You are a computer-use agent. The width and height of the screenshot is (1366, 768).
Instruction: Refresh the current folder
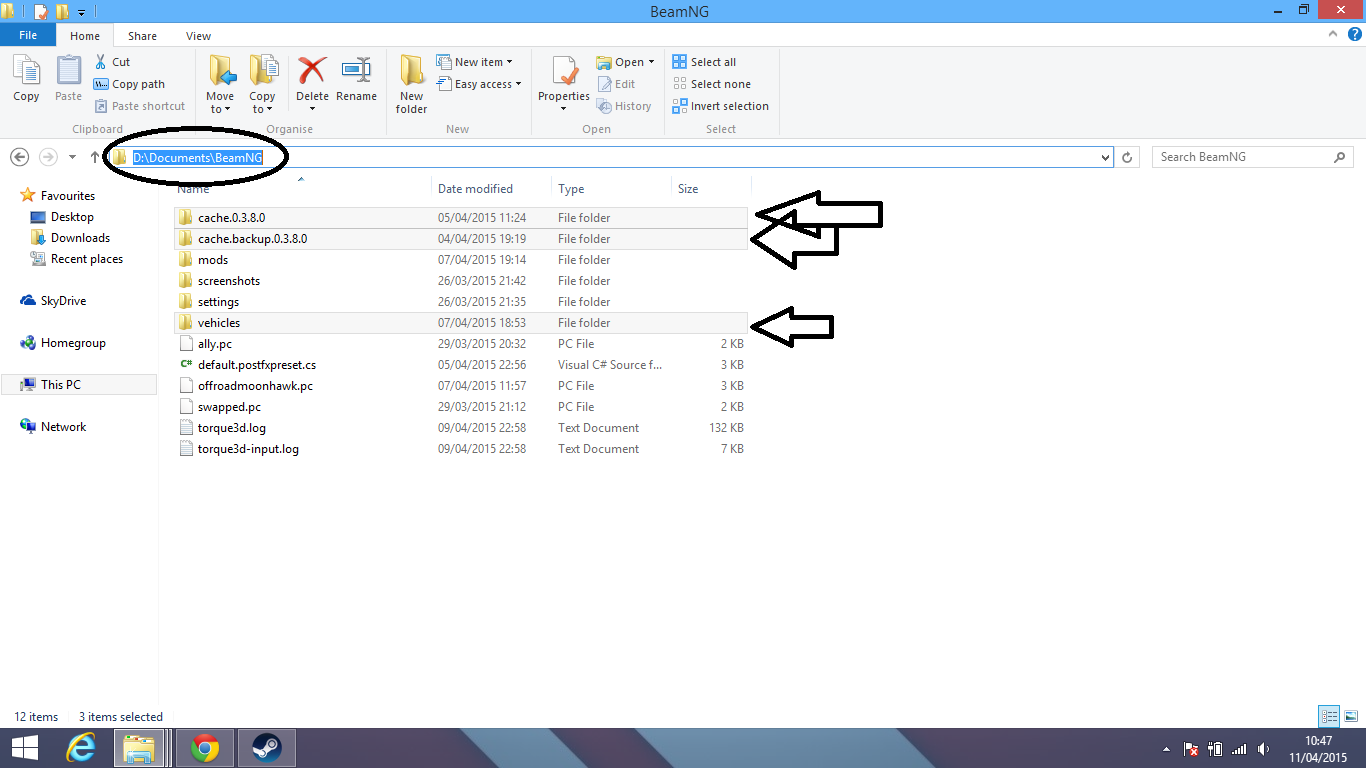tap(1128, 157)
